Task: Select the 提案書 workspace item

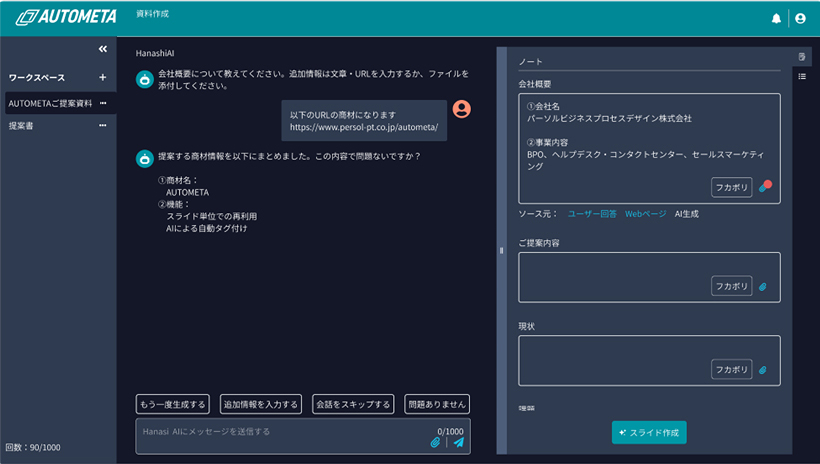Action: tap(22, 126)
